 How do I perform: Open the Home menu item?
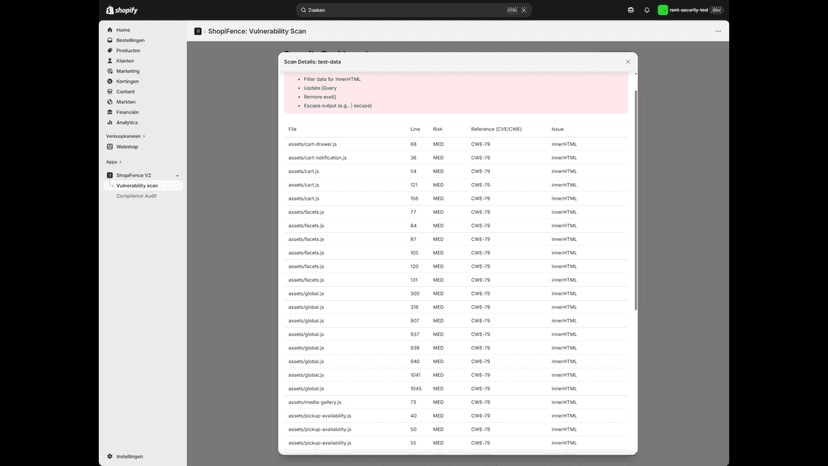(123, 30)
